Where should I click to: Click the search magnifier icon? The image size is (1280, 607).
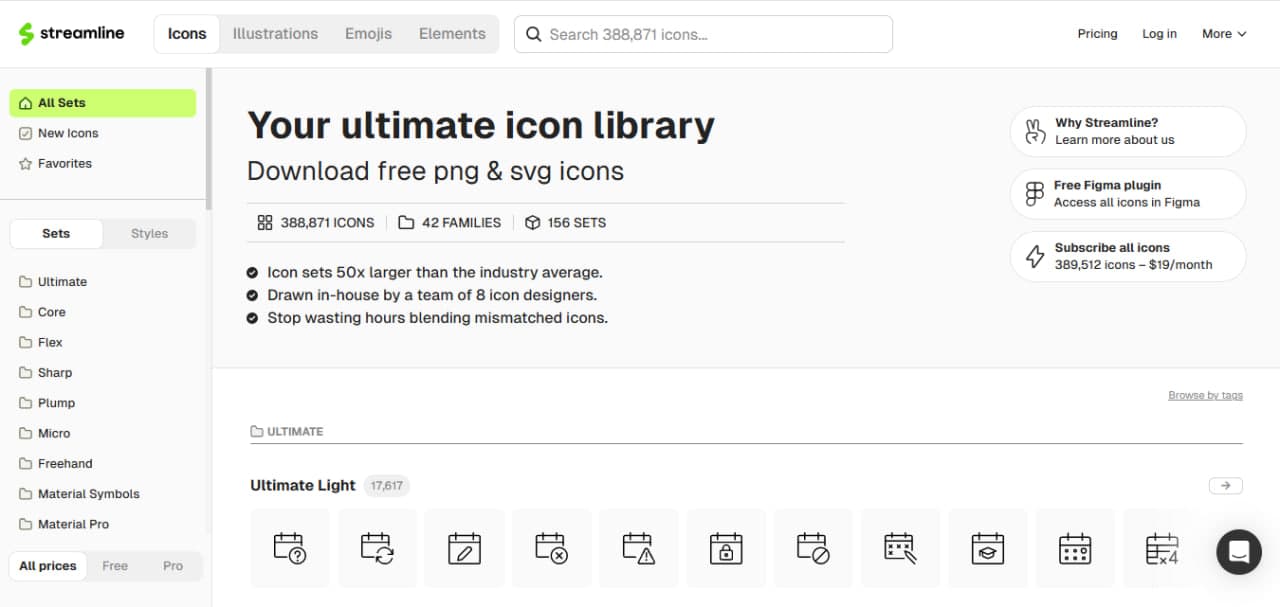click(x=534, y=34)
